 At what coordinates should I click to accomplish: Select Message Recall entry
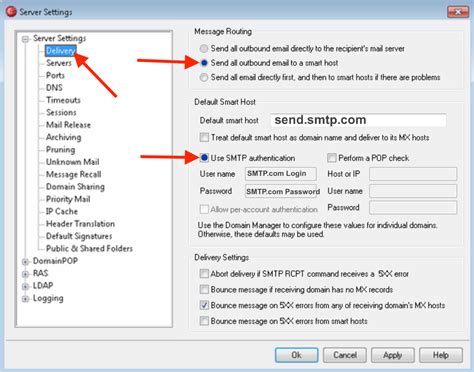pos(73,174)
